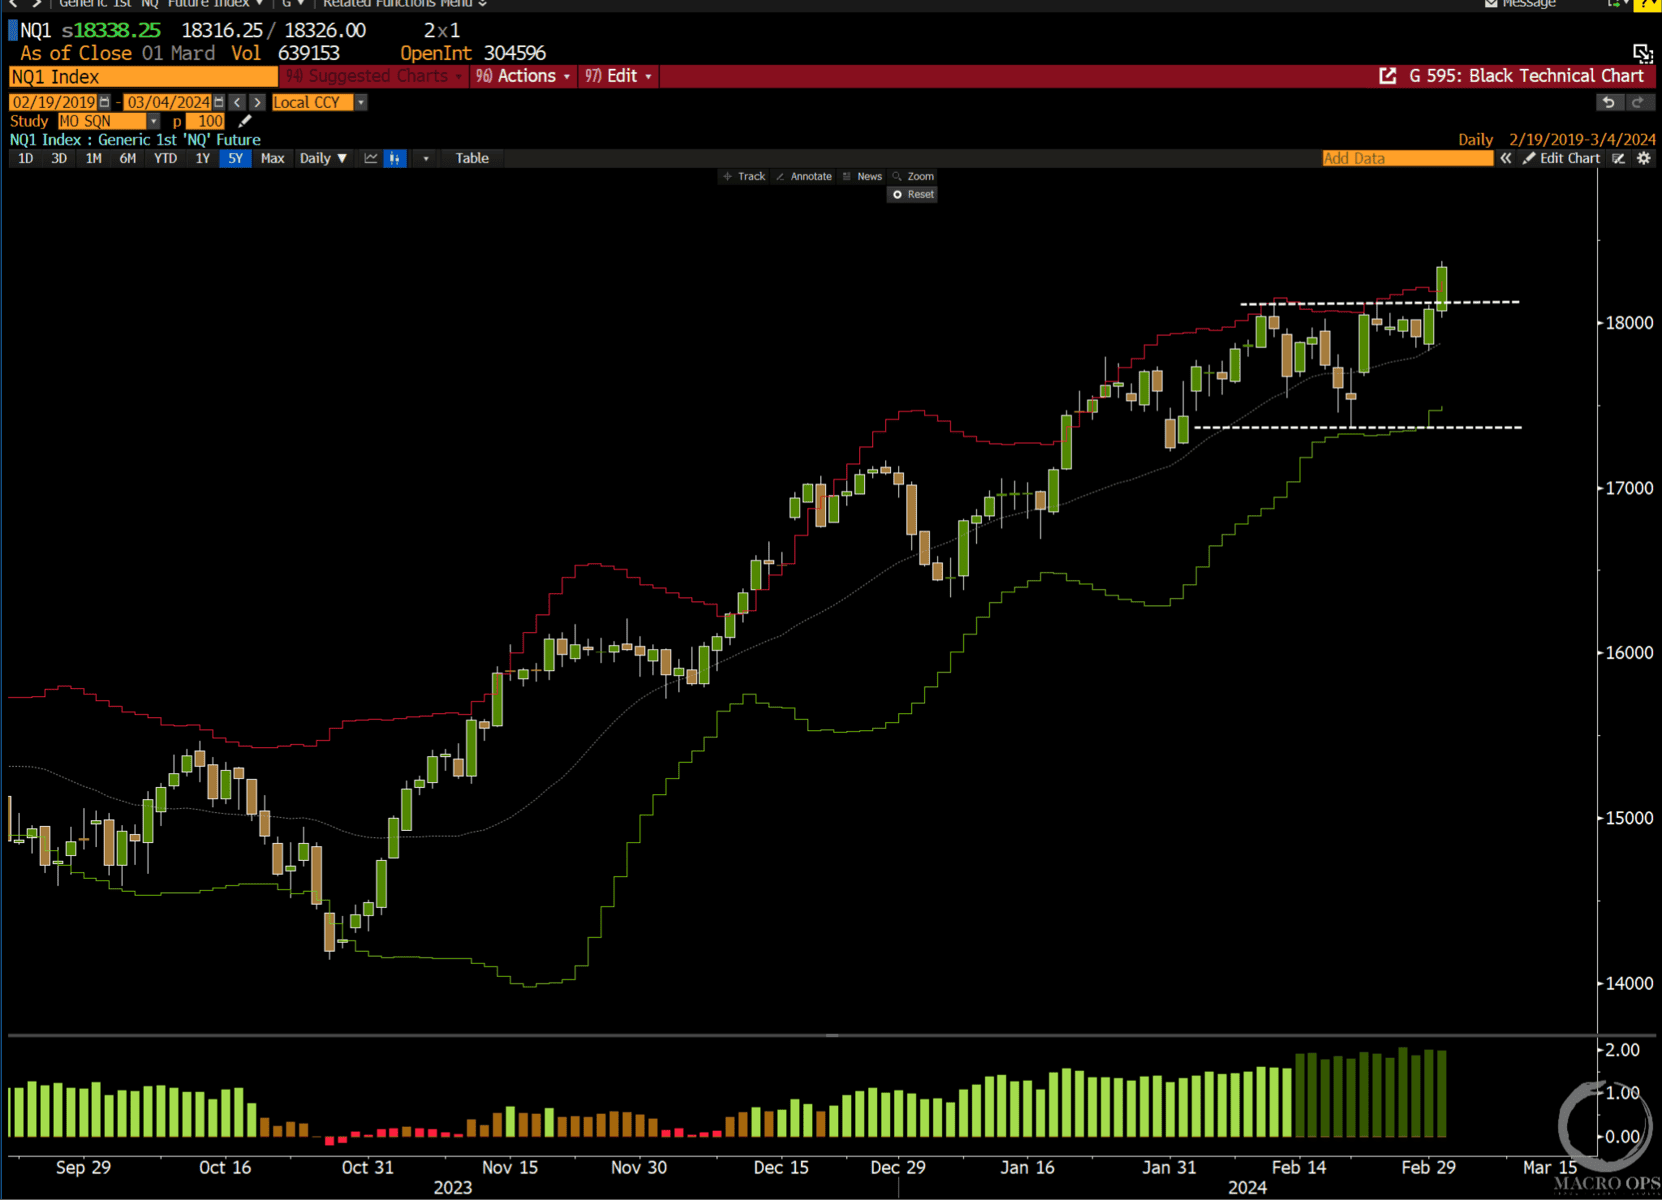The image size is (1662, 1200).
Task: Reset the chart zoom
Action: [x=912, y=194]
